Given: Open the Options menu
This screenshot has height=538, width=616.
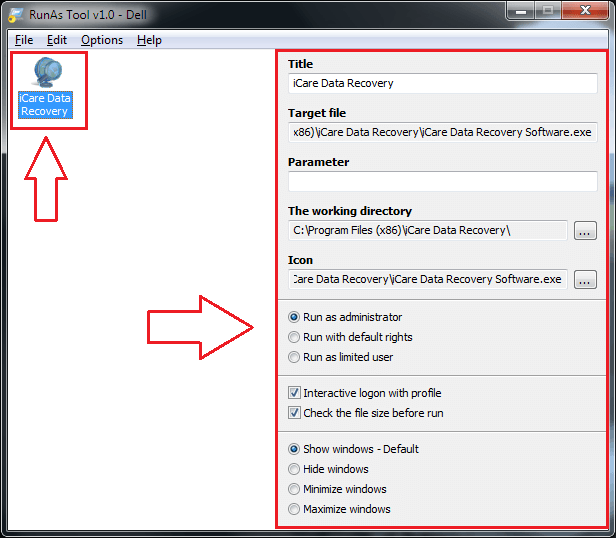Looking at the screenshot, I should coord(102,40).
